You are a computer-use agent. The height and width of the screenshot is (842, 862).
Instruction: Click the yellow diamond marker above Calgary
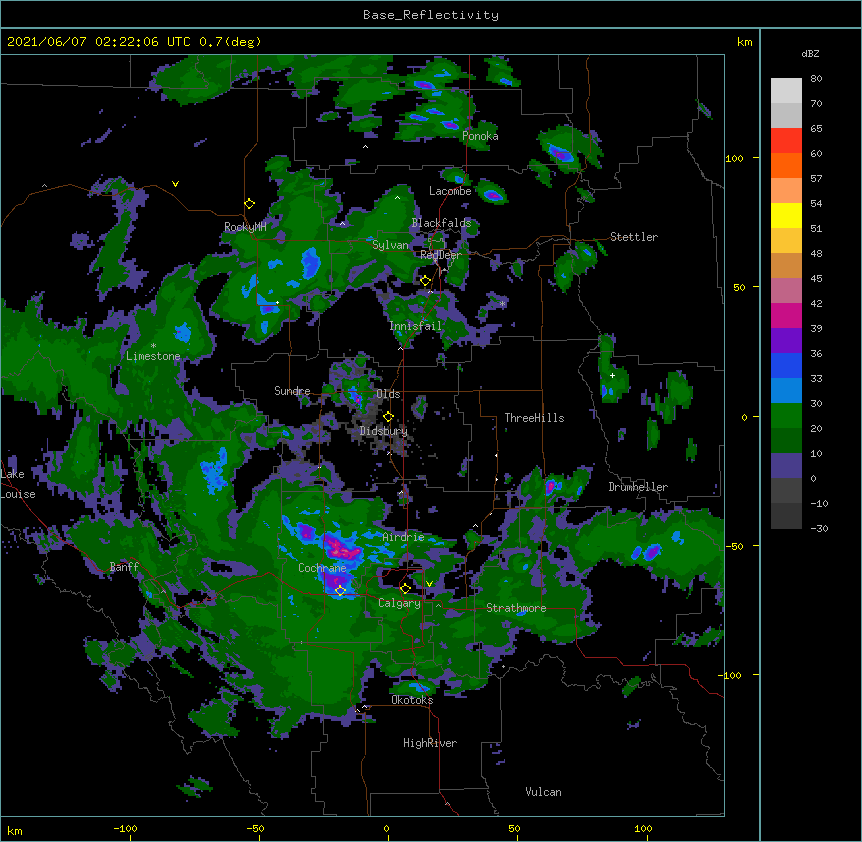pyautogui.click(x=405, y=588)
